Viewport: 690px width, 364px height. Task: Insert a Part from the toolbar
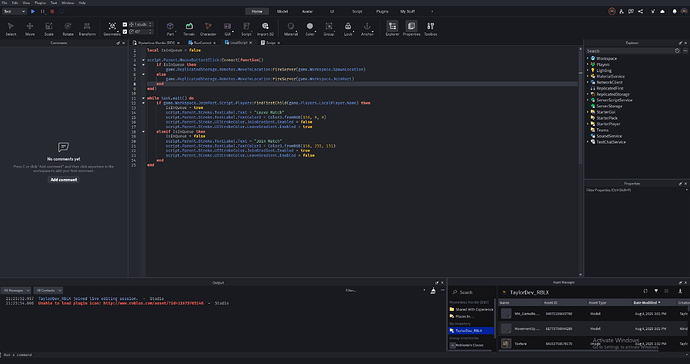[170, 29]
